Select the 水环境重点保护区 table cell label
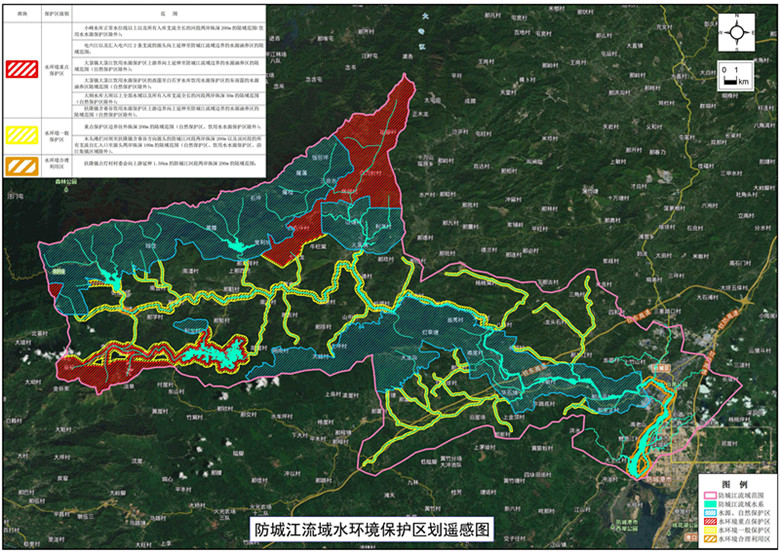 click(55, 69)
